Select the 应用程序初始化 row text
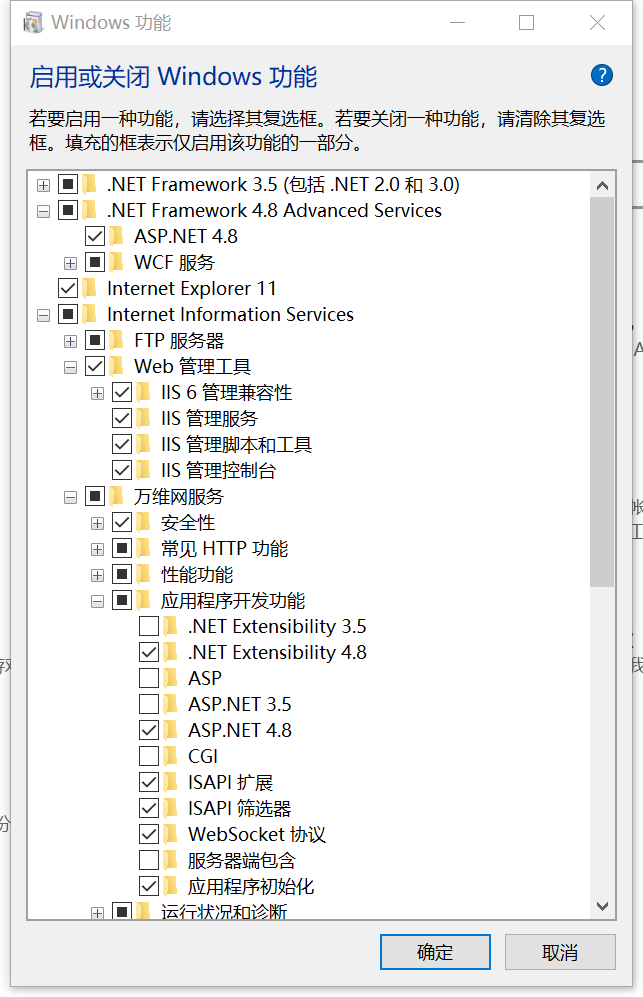Viewport: 643px width, 997px height. click(x=251, y=886)
